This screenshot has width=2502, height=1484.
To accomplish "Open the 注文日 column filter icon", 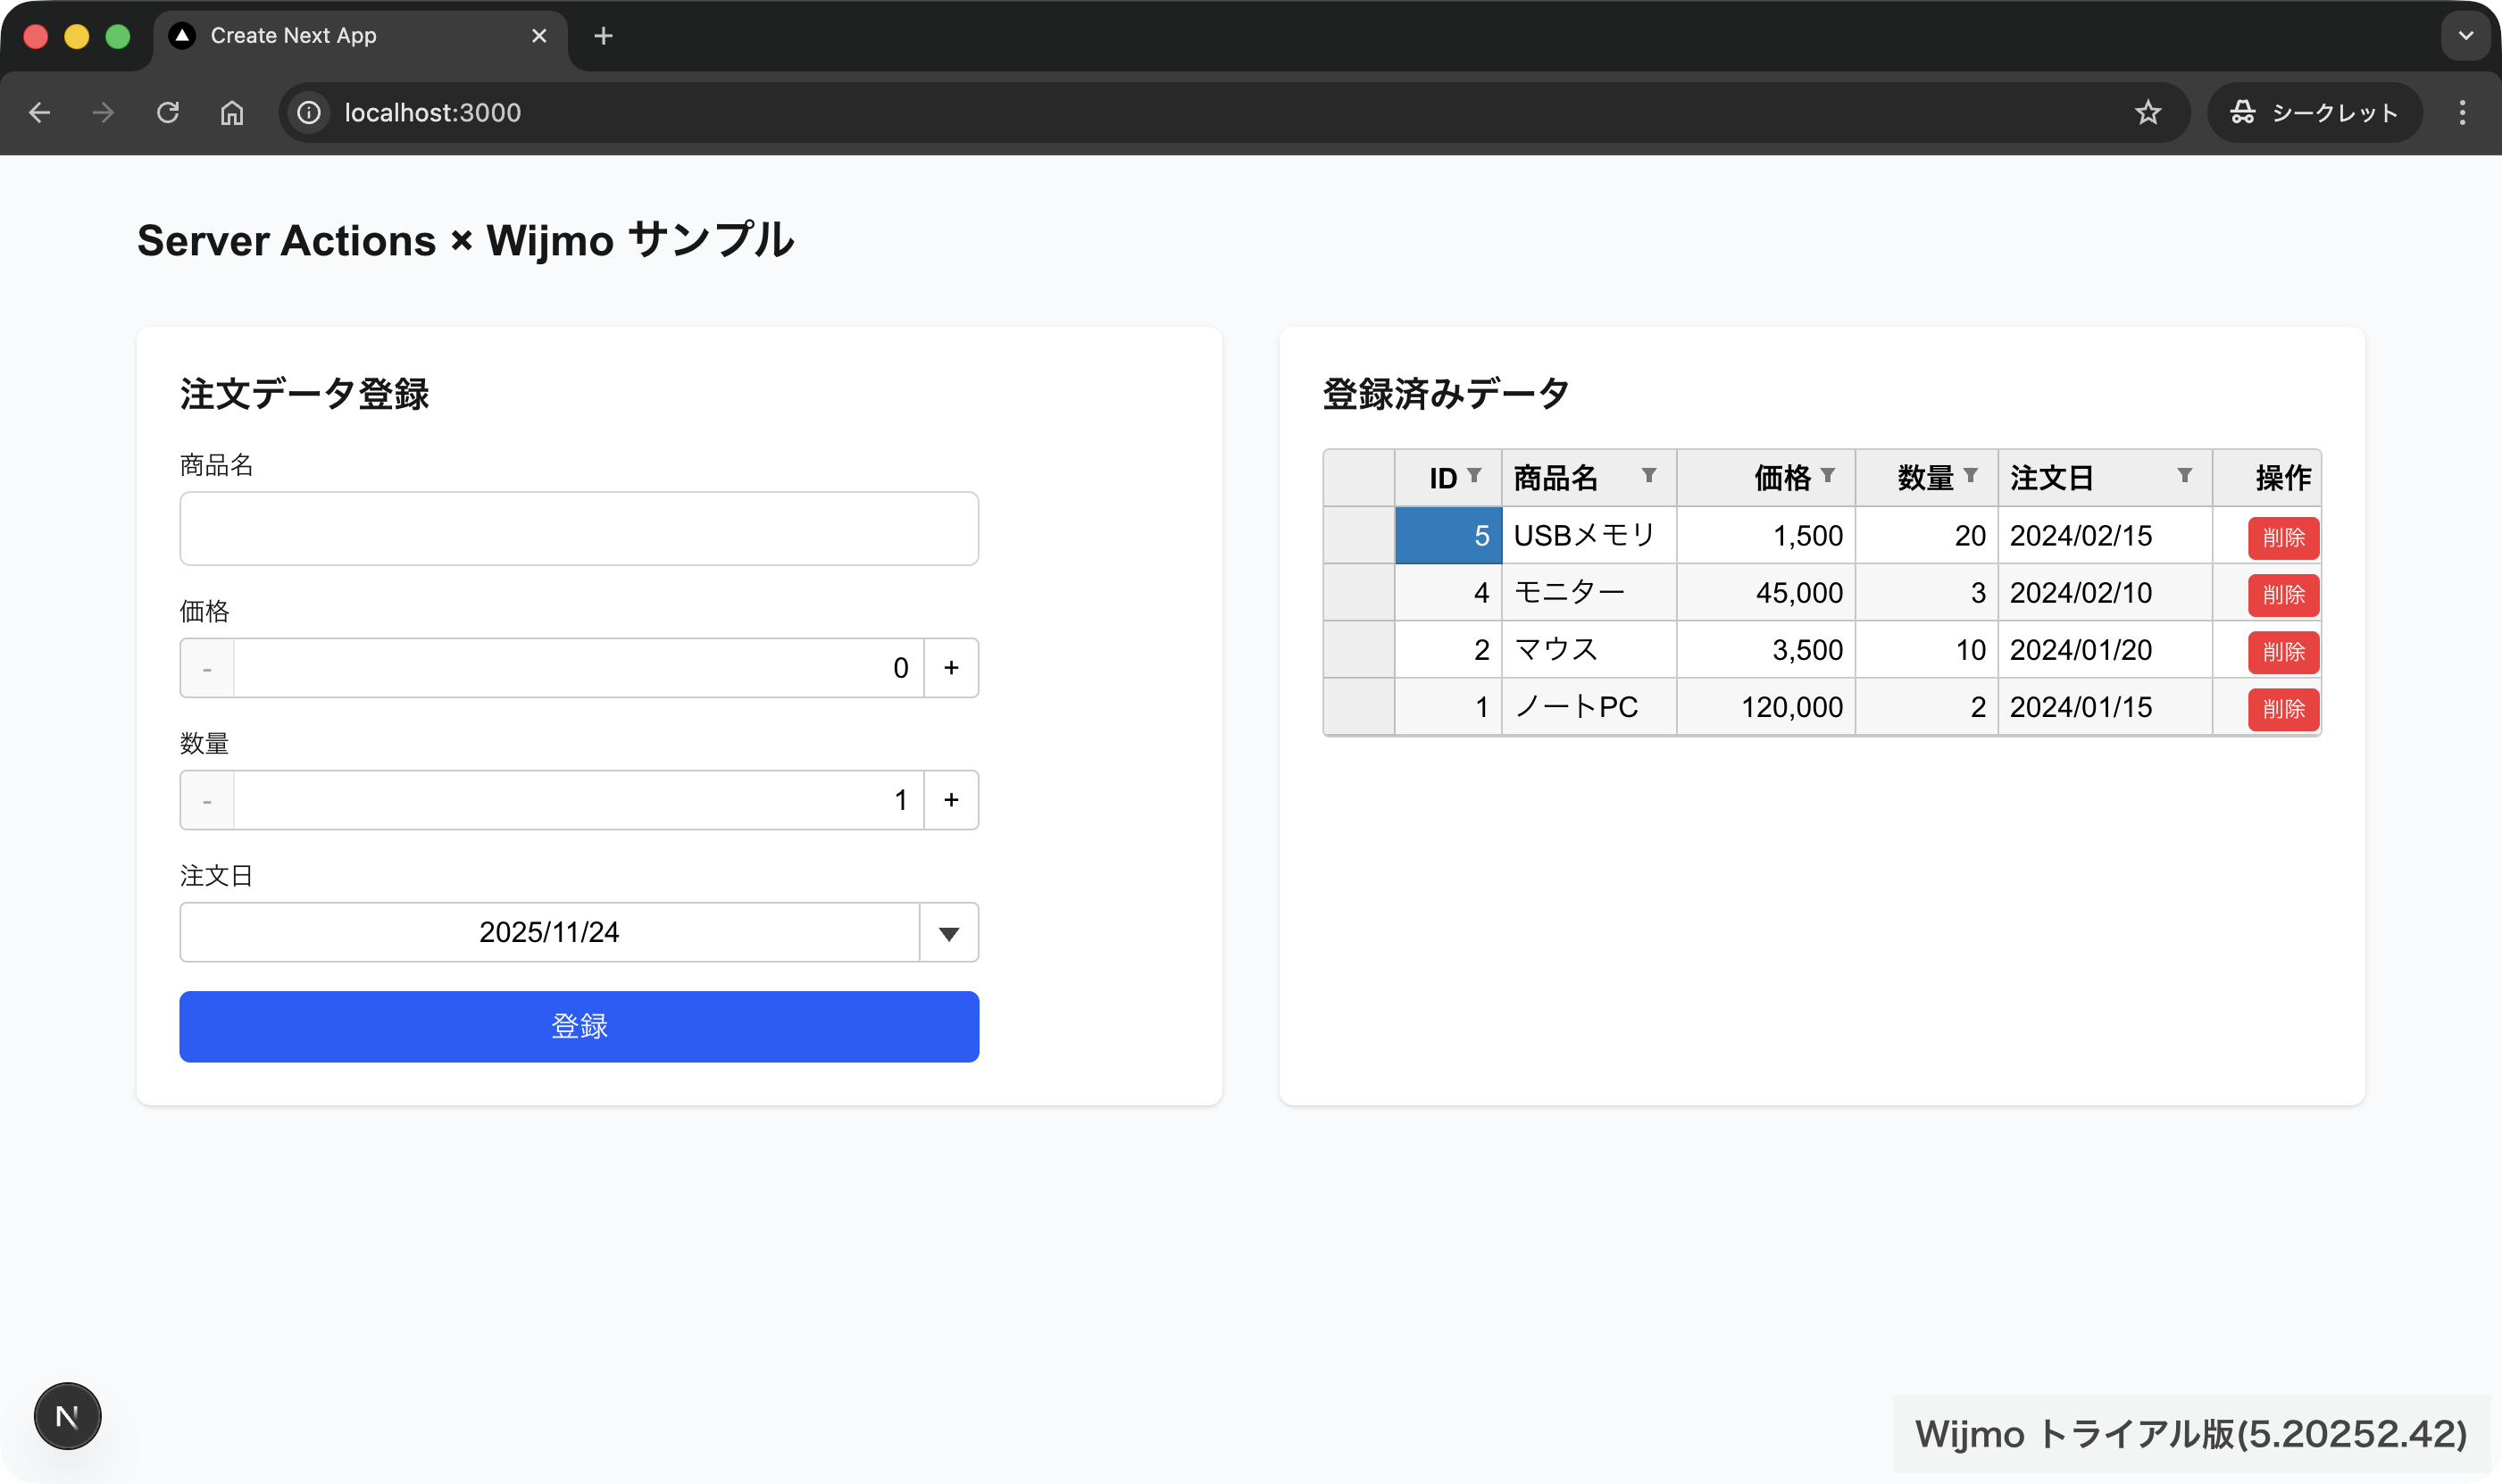I will coord(2185,475).
